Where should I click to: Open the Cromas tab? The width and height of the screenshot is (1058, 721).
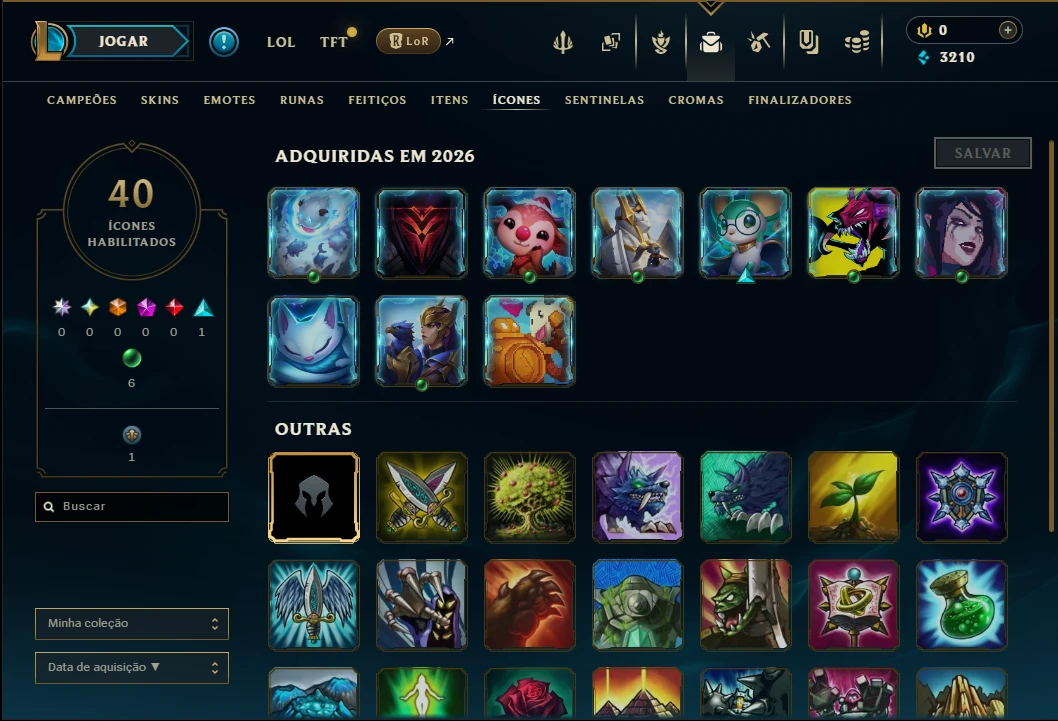tap(696, 100)
